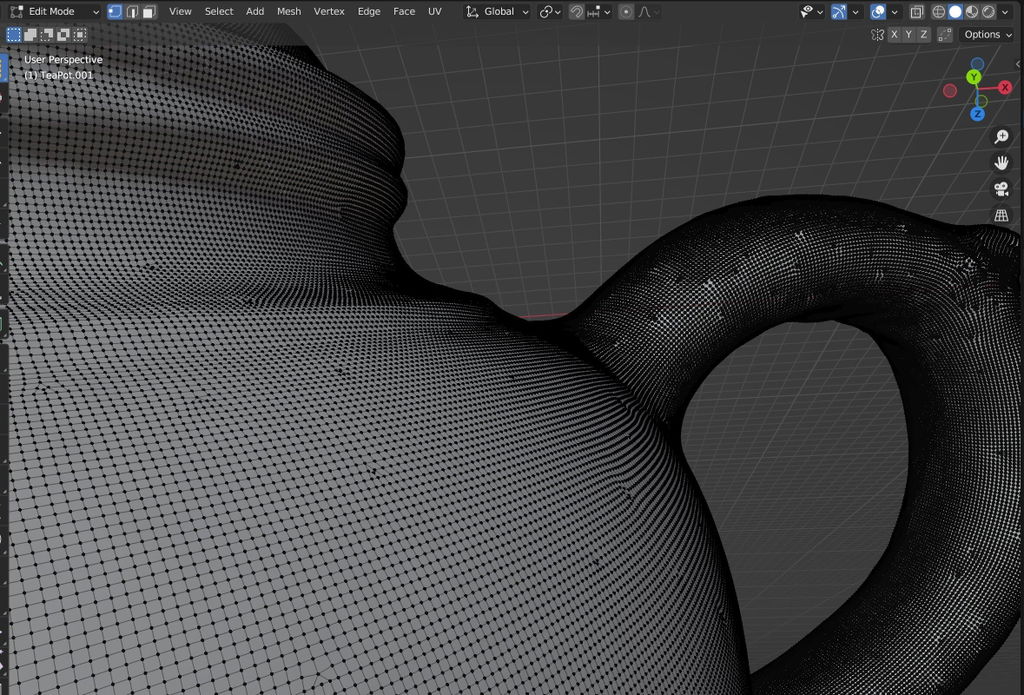This screenshot has width=1024, height=695.
Task: Switch to Edge select mode
Action: point(133,12)
